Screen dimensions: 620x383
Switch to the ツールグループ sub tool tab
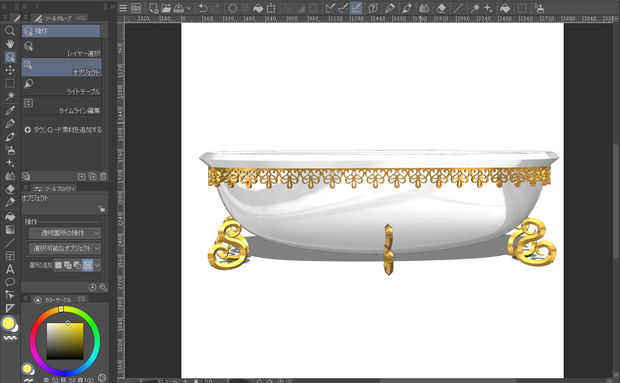(53, 19)
